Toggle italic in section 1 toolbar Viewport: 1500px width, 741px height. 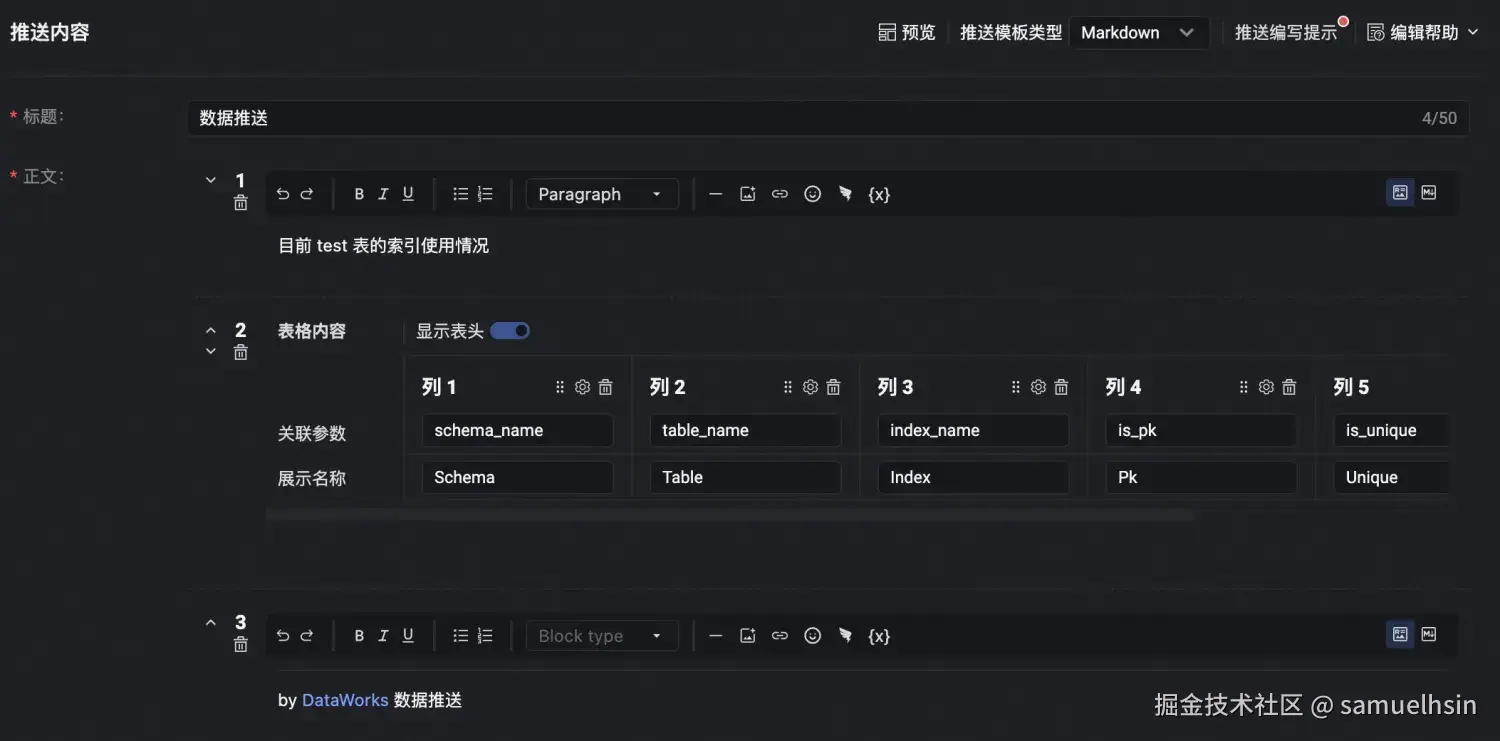click(383, 194)
